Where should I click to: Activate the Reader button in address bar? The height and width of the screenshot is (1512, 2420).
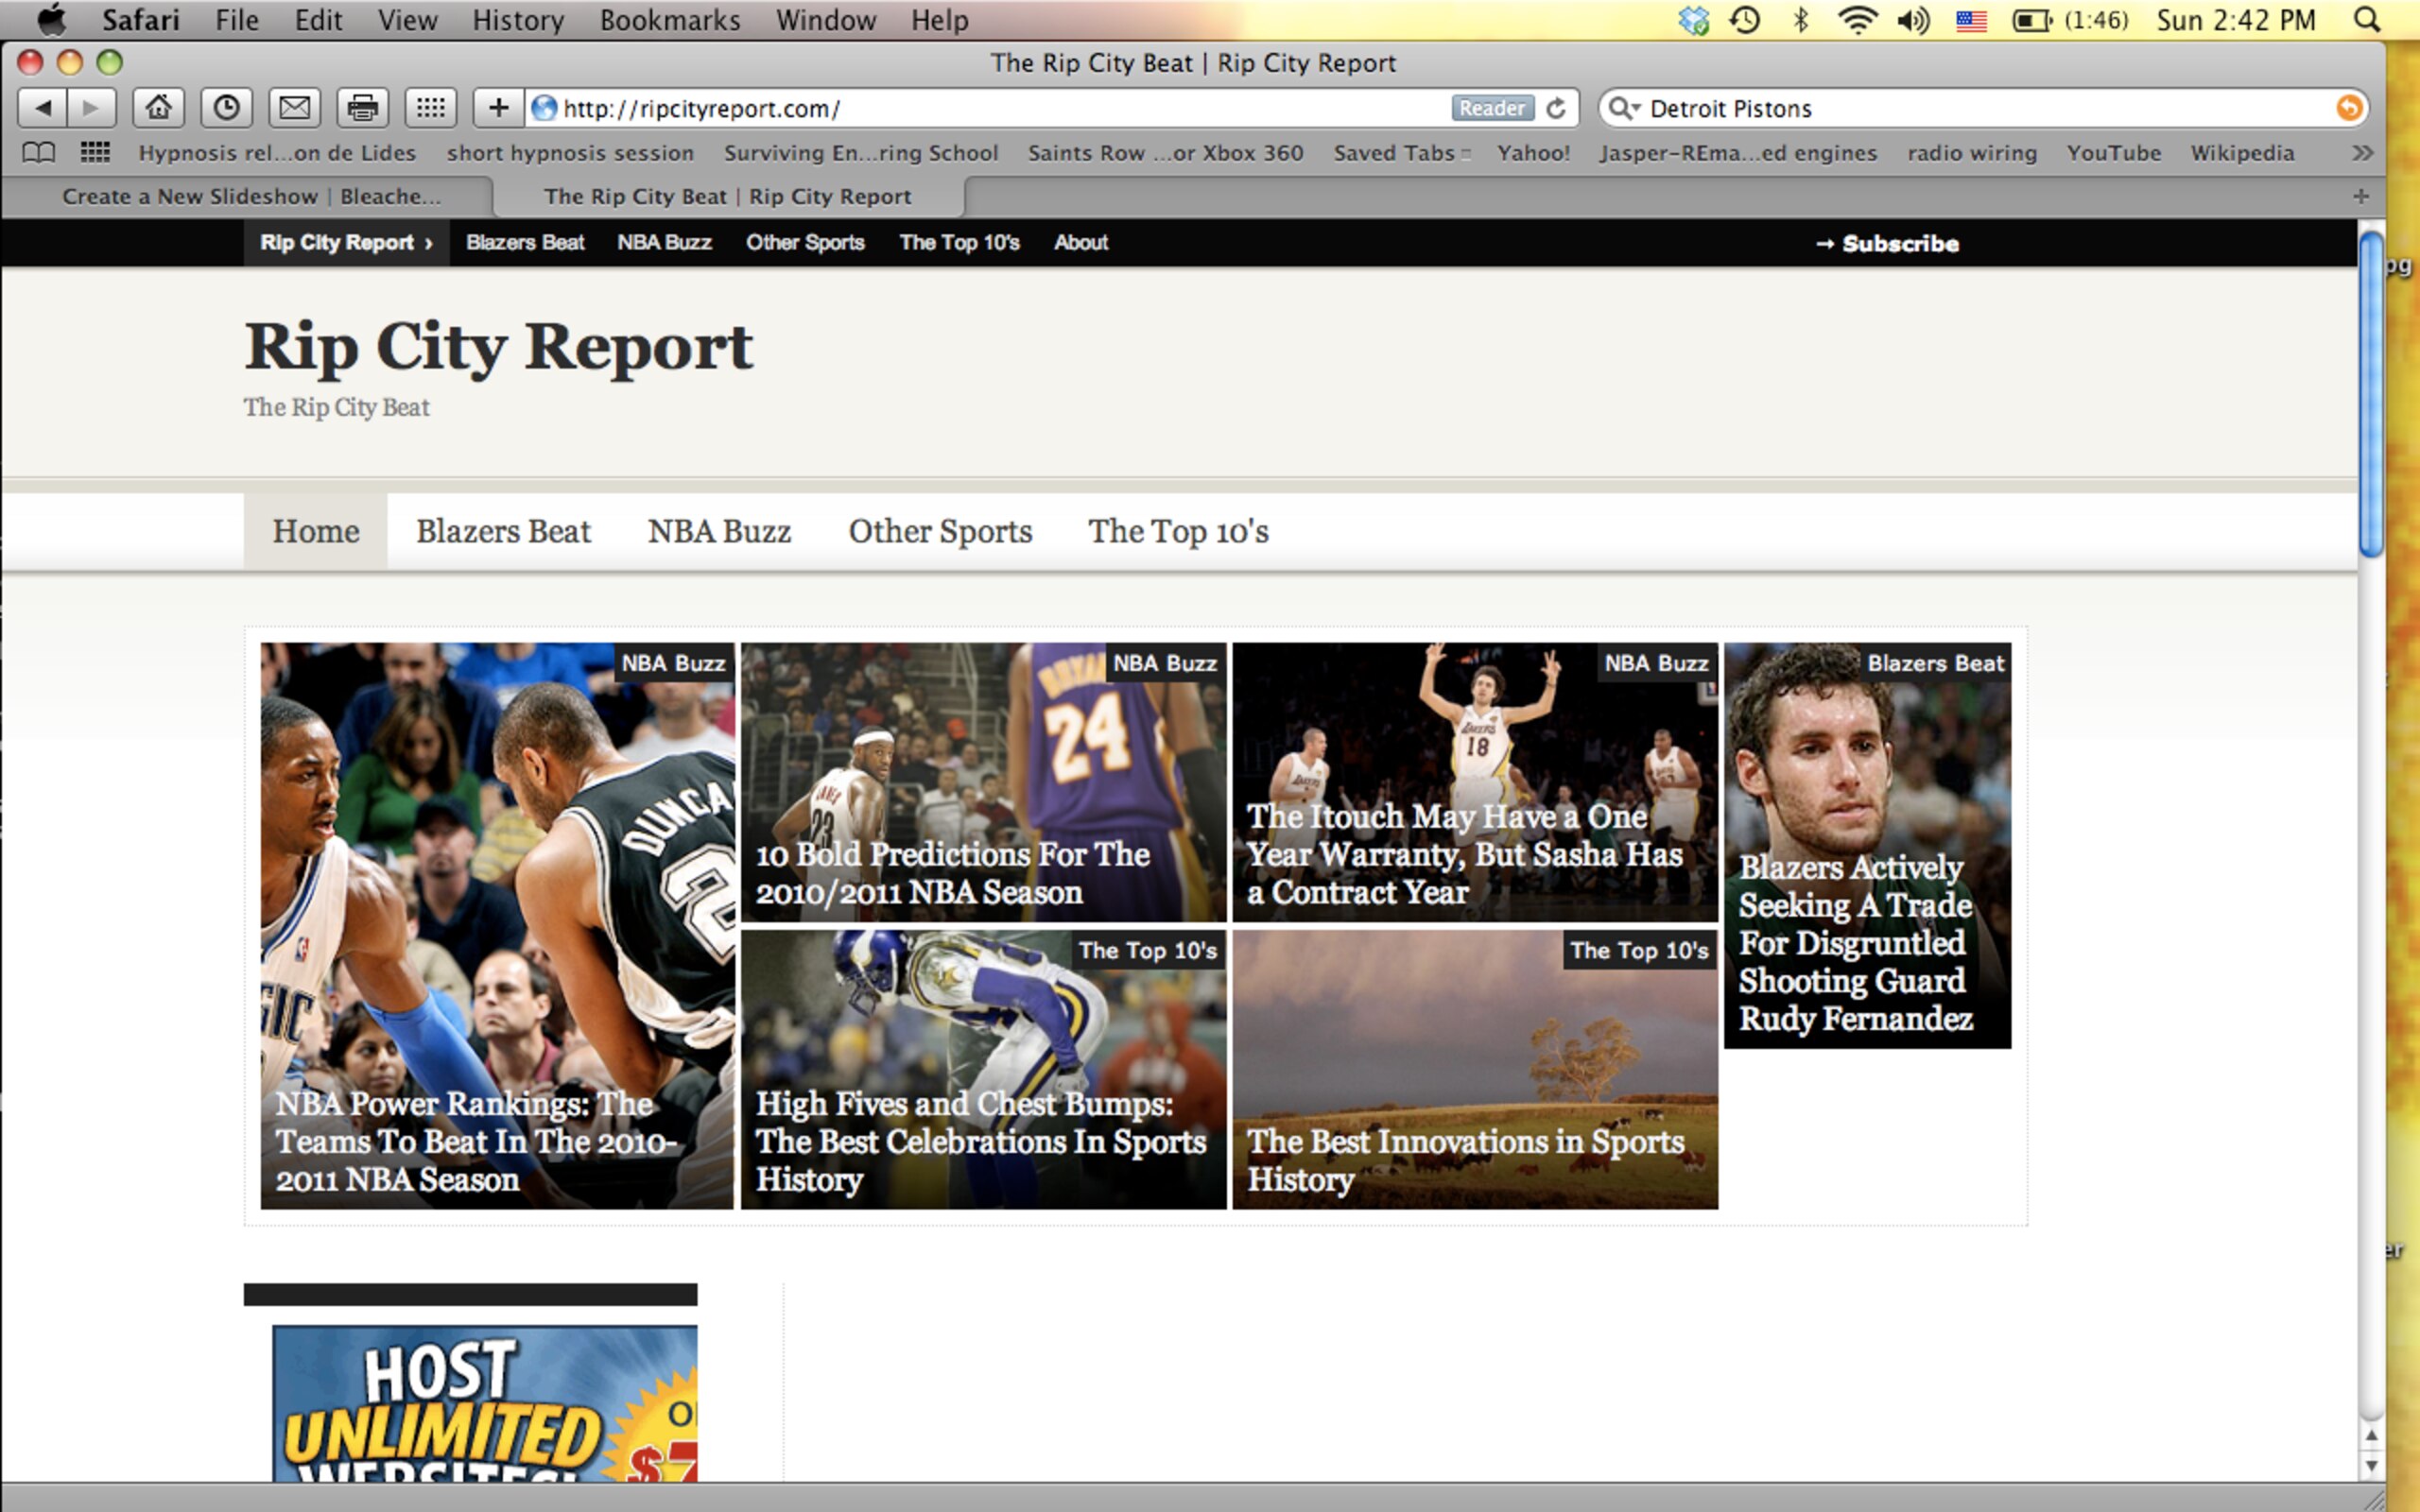1492,108
